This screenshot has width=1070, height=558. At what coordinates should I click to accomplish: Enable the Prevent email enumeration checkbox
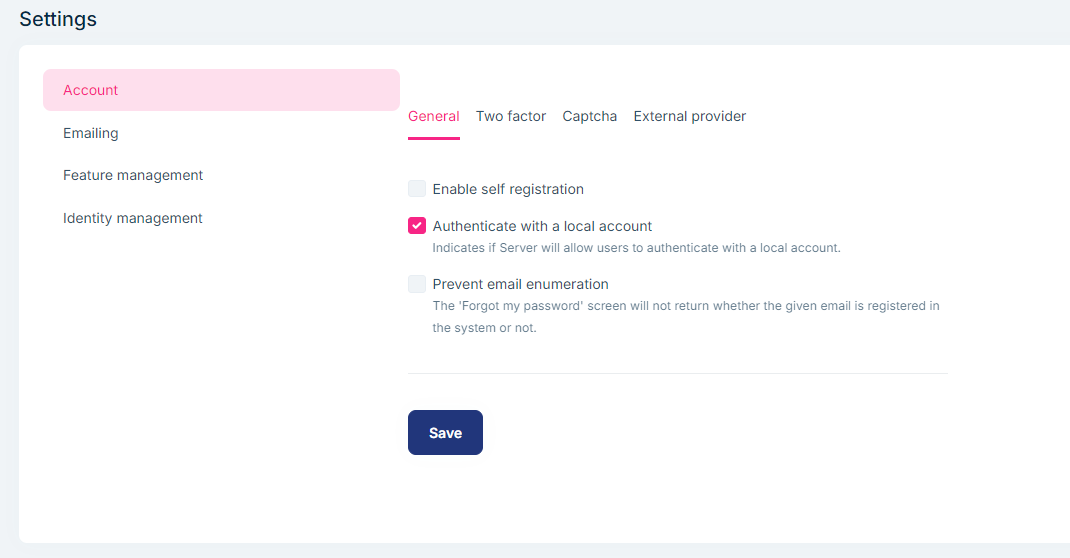point(417,284)
